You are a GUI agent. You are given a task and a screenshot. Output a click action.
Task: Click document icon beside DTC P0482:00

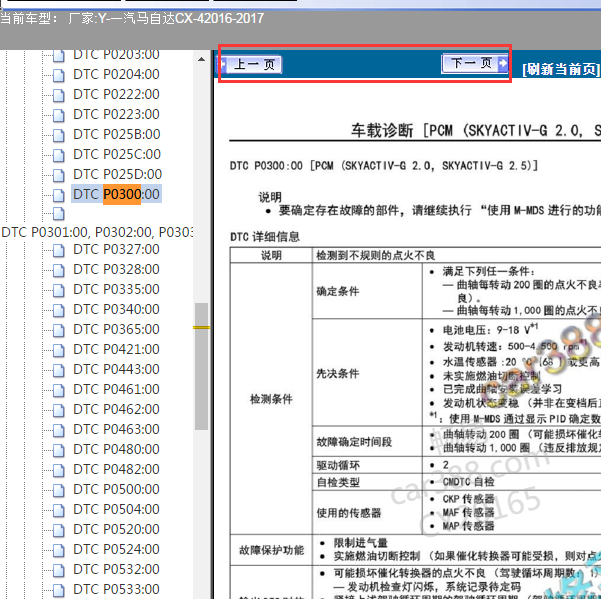point(59,470)
